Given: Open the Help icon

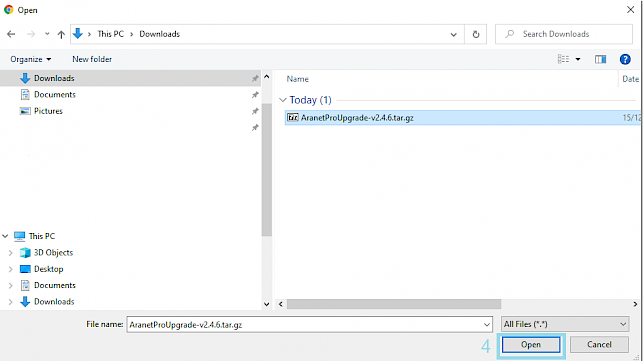Looking at the screenshot, I should click(625, 59).
